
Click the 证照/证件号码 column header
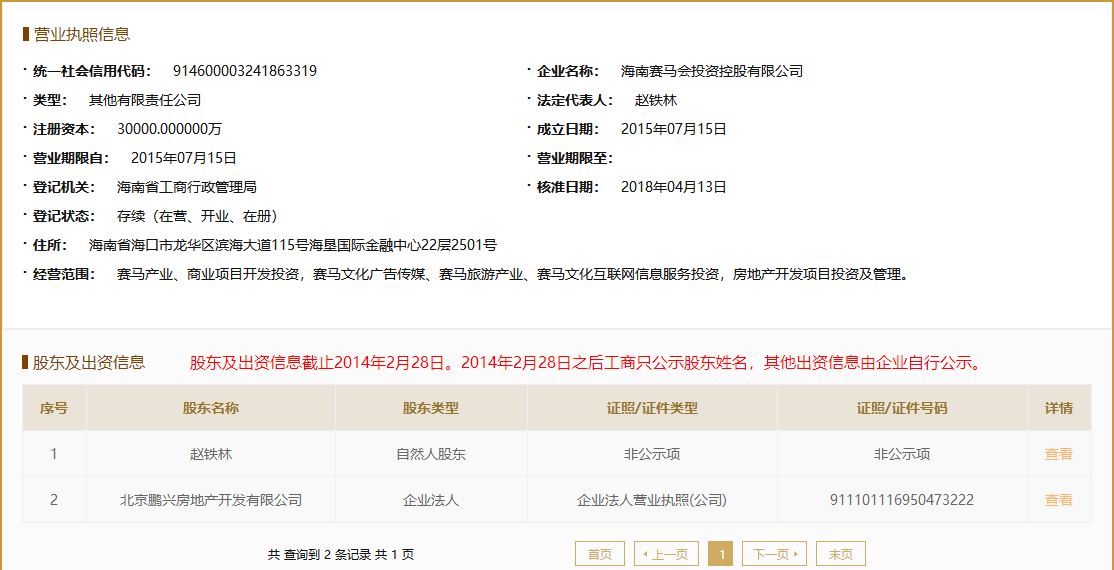[902, 408]
